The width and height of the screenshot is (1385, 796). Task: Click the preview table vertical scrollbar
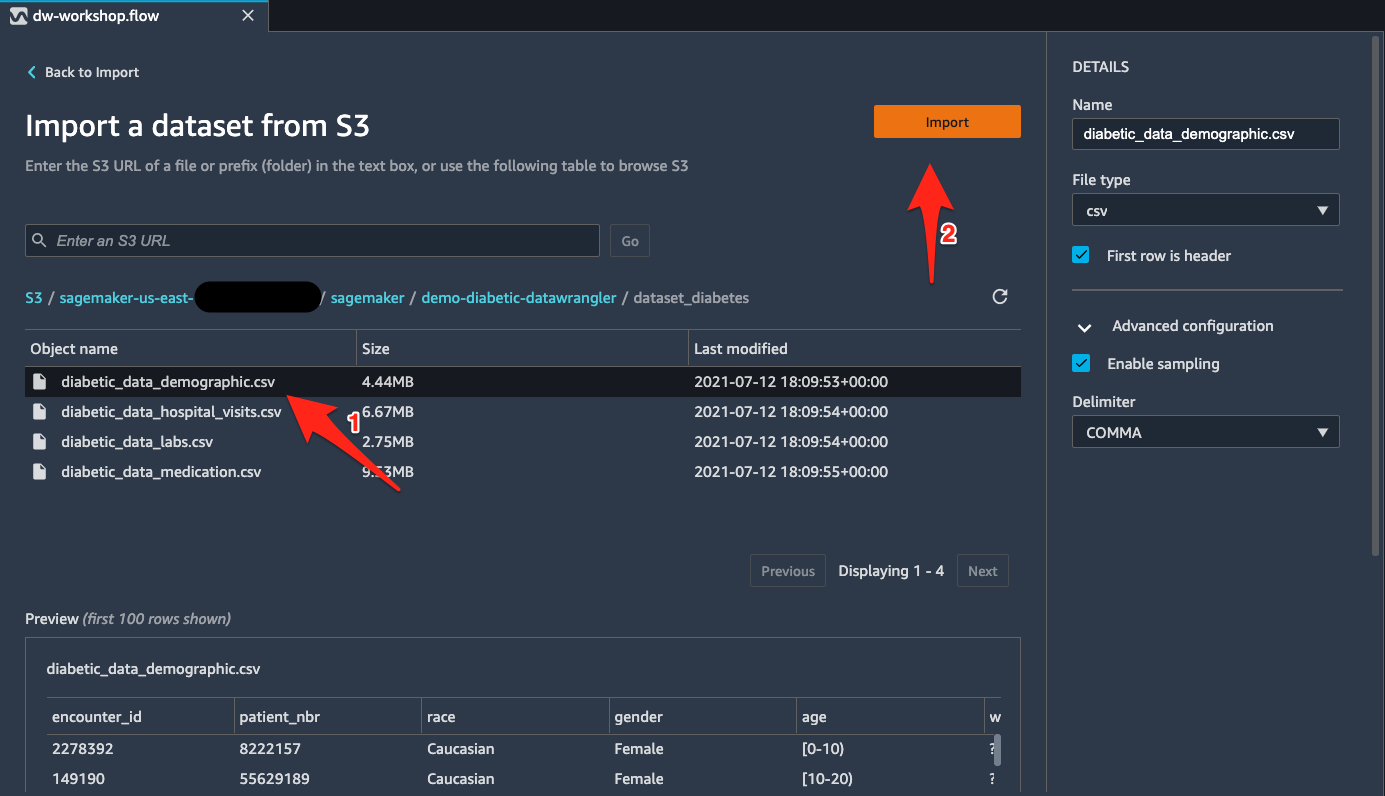(x=996, y=749)
